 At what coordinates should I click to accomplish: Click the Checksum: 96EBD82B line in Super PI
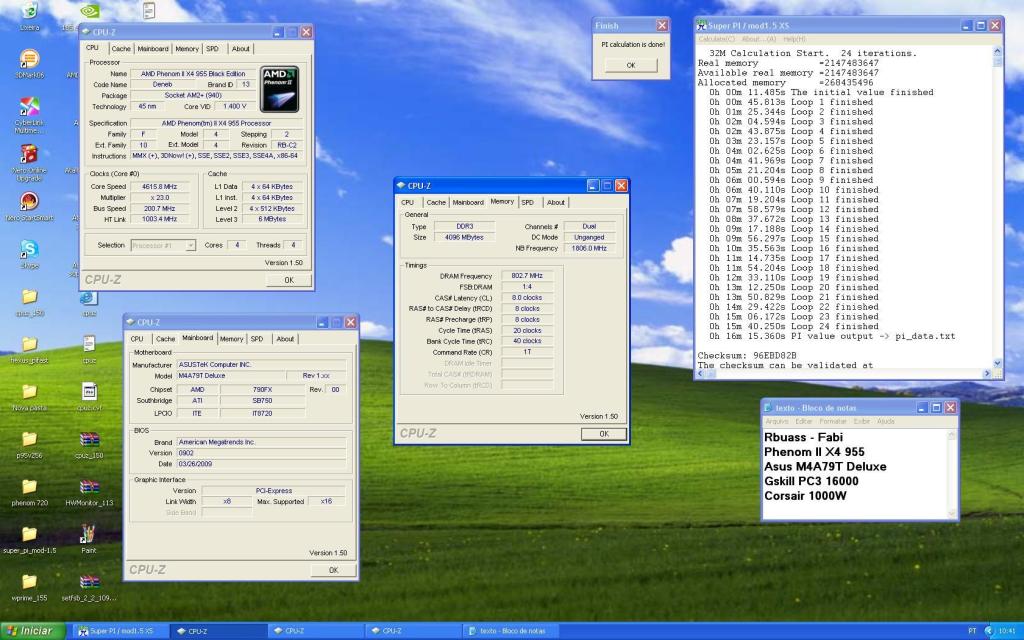[746, 356]
